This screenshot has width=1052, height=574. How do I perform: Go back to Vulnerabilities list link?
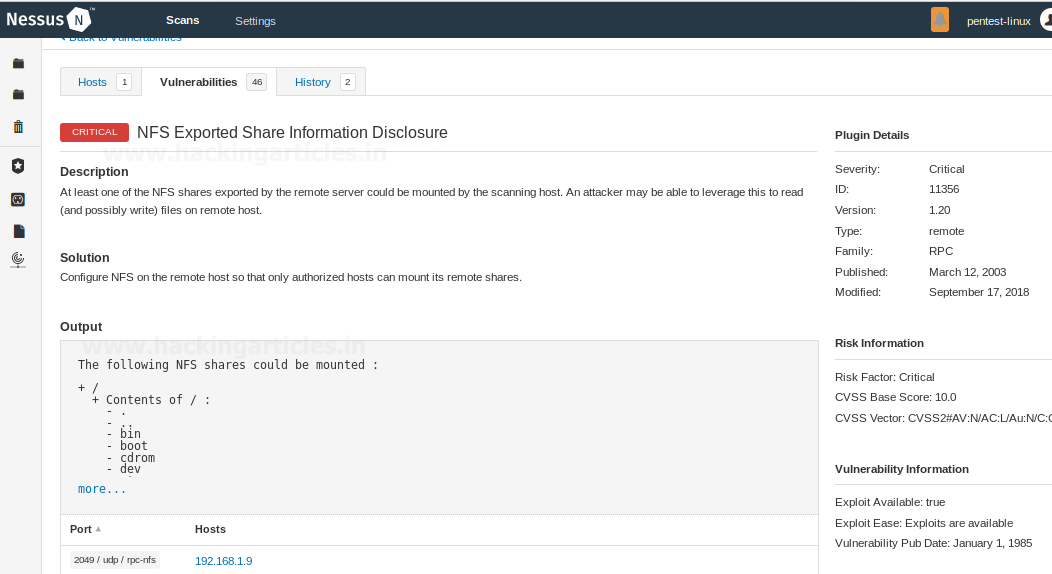click(x=122, y=38)
